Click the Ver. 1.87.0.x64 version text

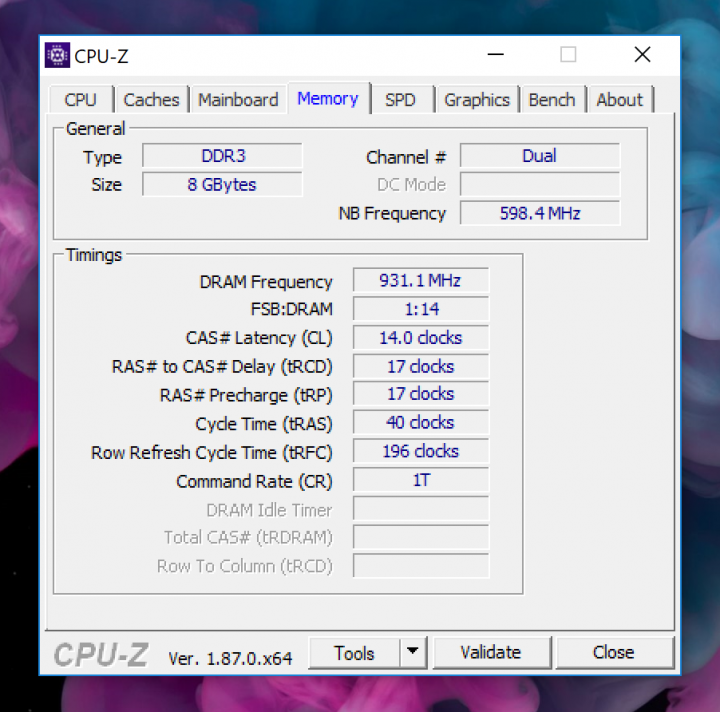click(230, 659)
